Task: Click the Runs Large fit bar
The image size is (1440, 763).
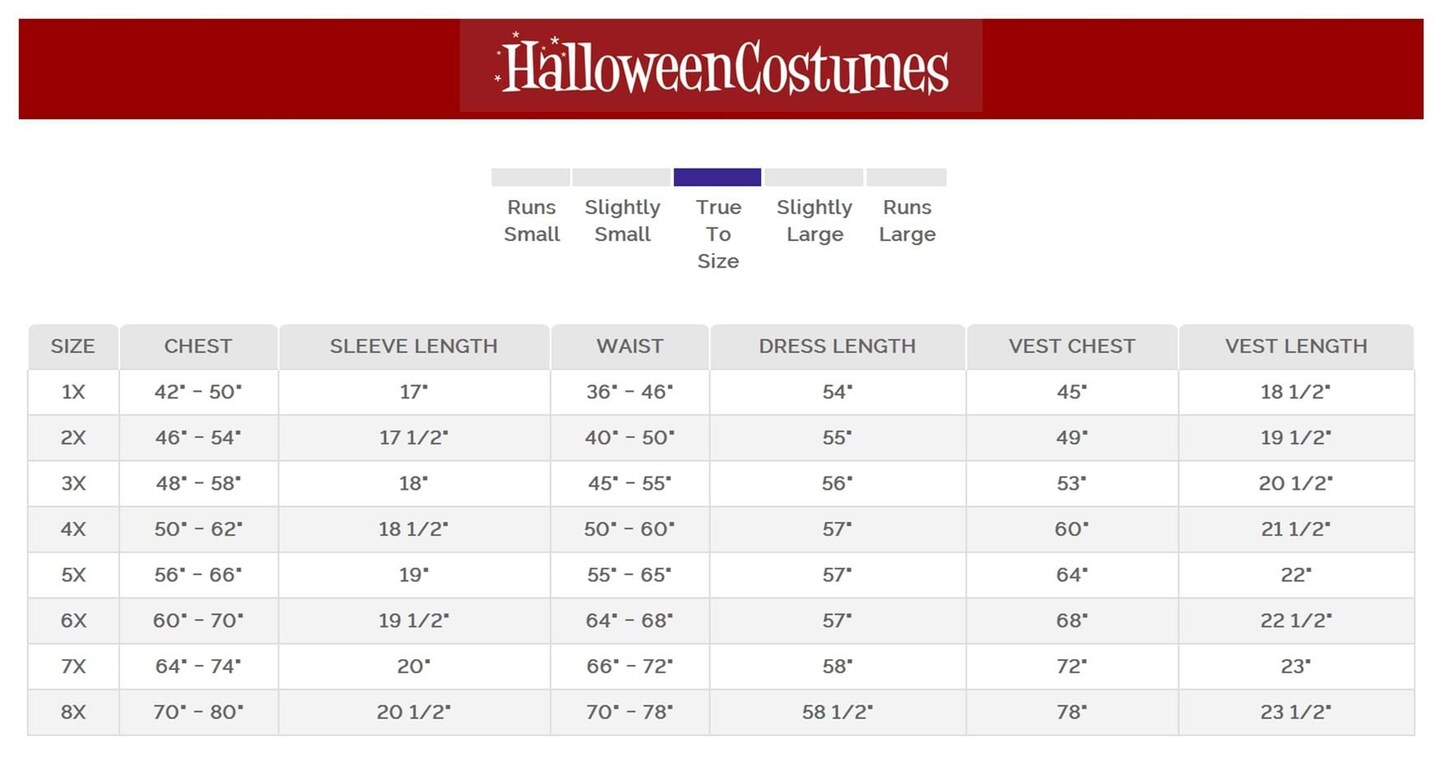Action: point(906,177)
